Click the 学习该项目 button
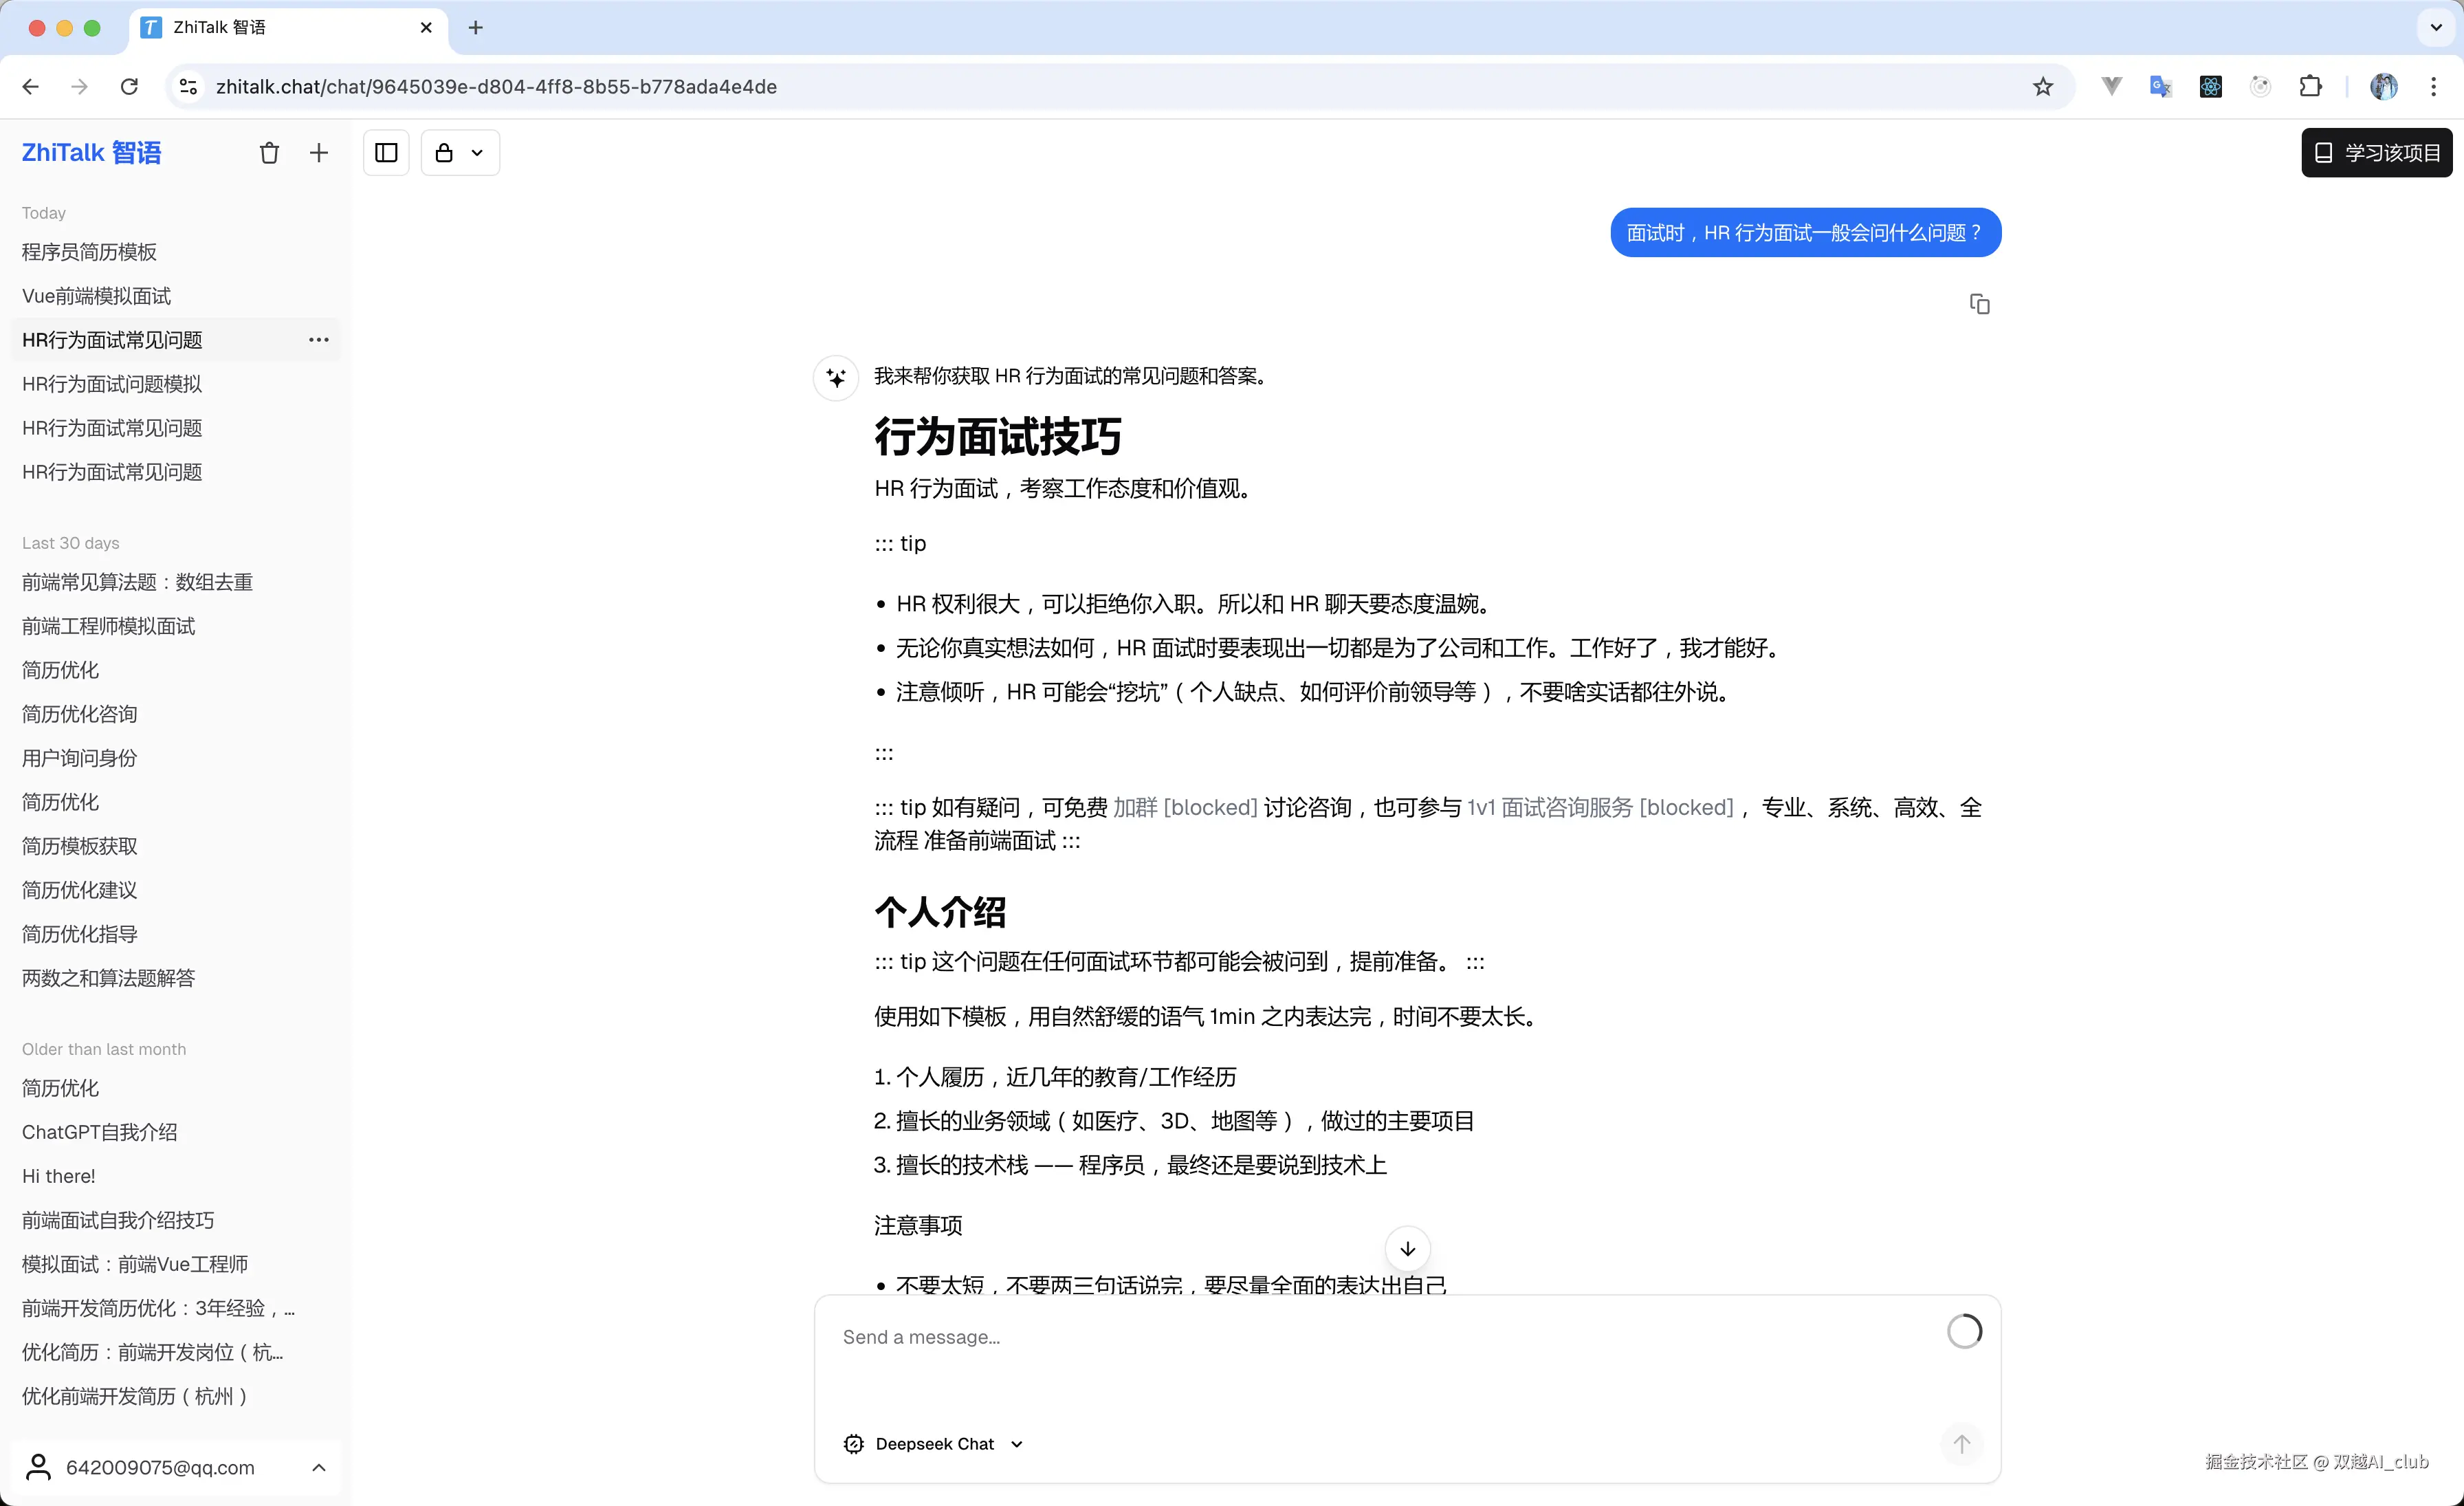This screenshot has width=2464, height=1506. [2377, 152]
